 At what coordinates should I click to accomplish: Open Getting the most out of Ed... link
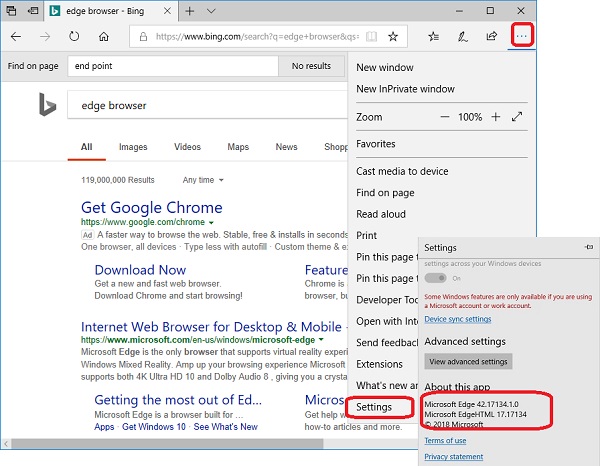[178, 400]
